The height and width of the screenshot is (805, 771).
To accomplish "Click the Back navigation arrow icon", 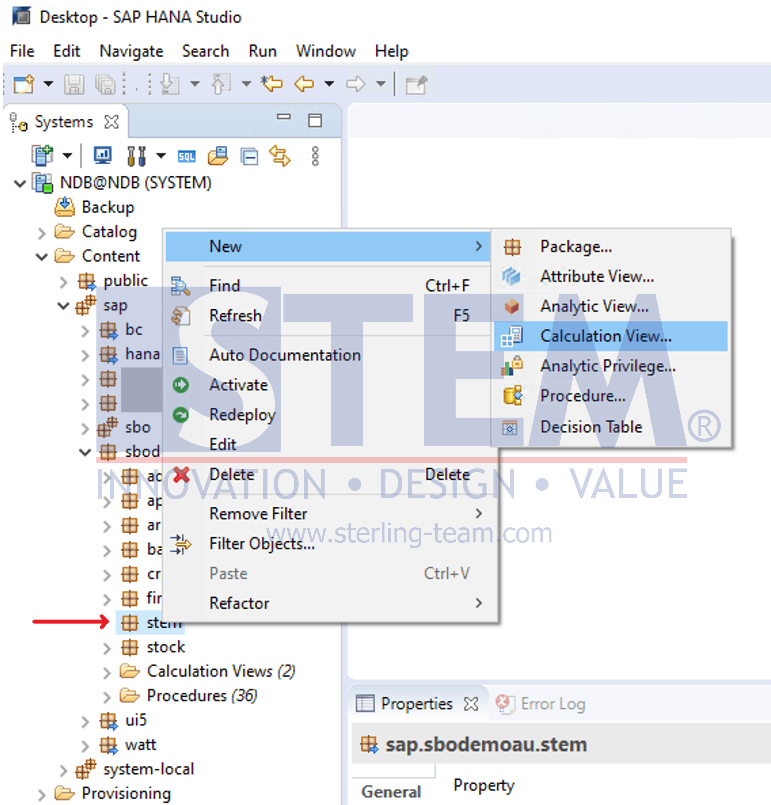I will 304,84.
